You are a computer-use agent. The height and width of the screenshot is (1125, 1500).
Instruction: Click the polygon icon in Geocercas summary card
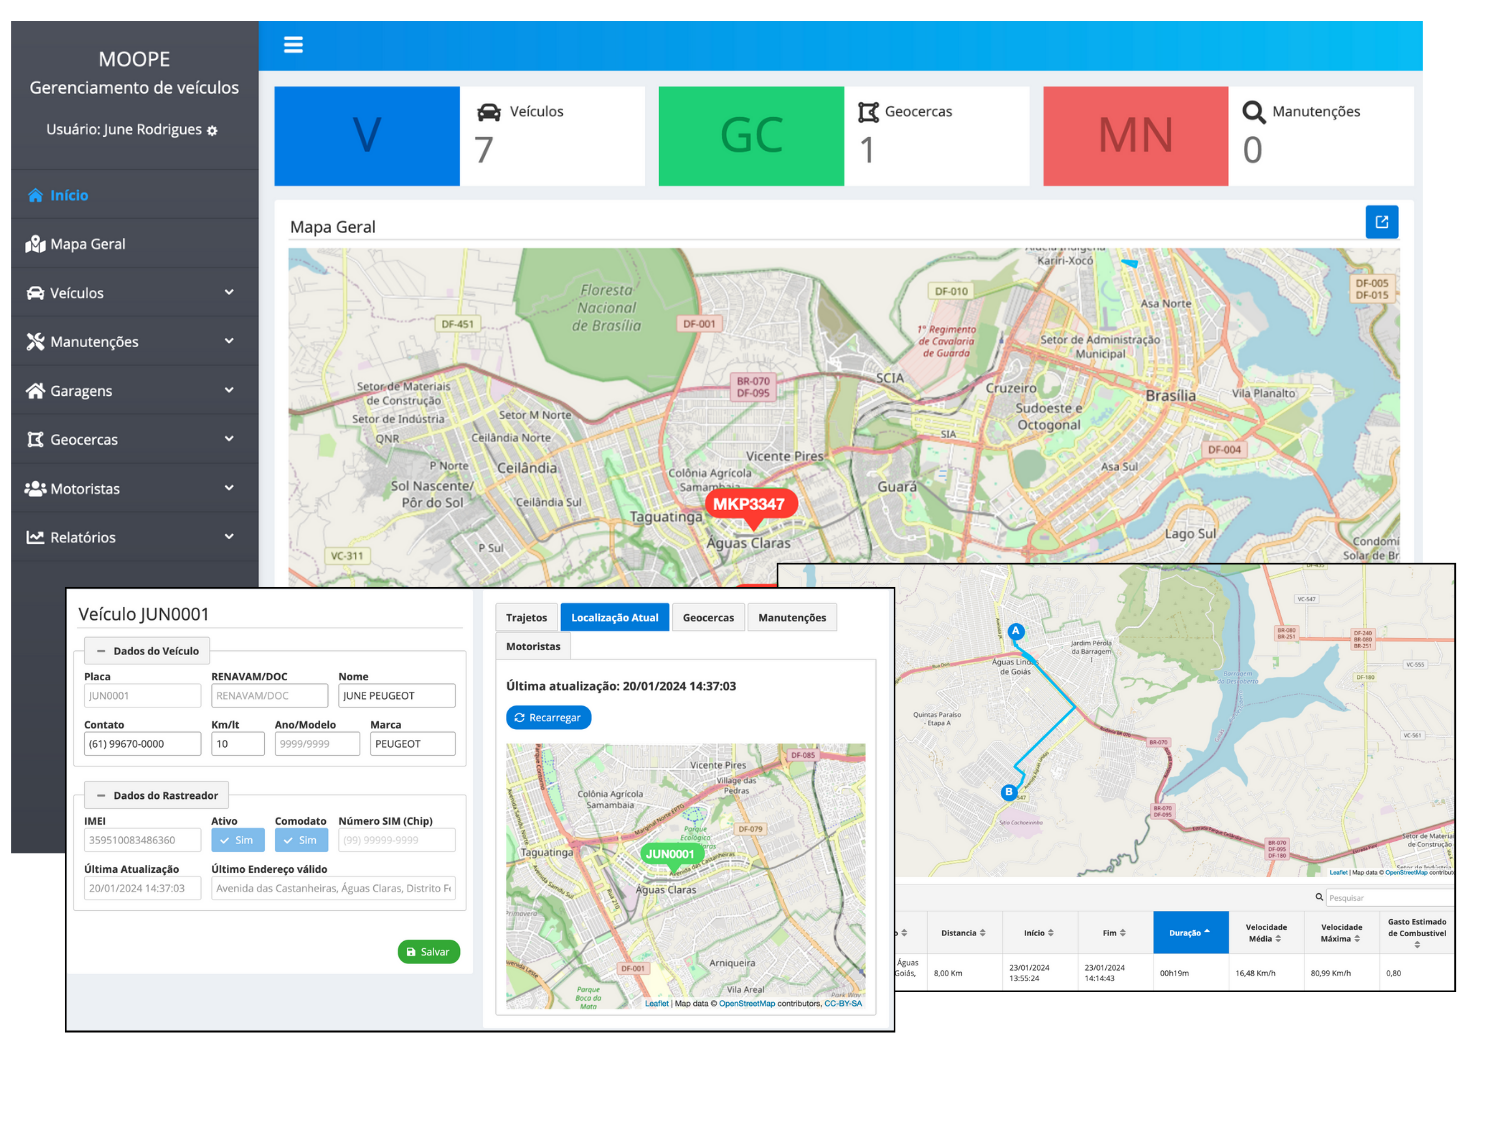tap(869, 112)
